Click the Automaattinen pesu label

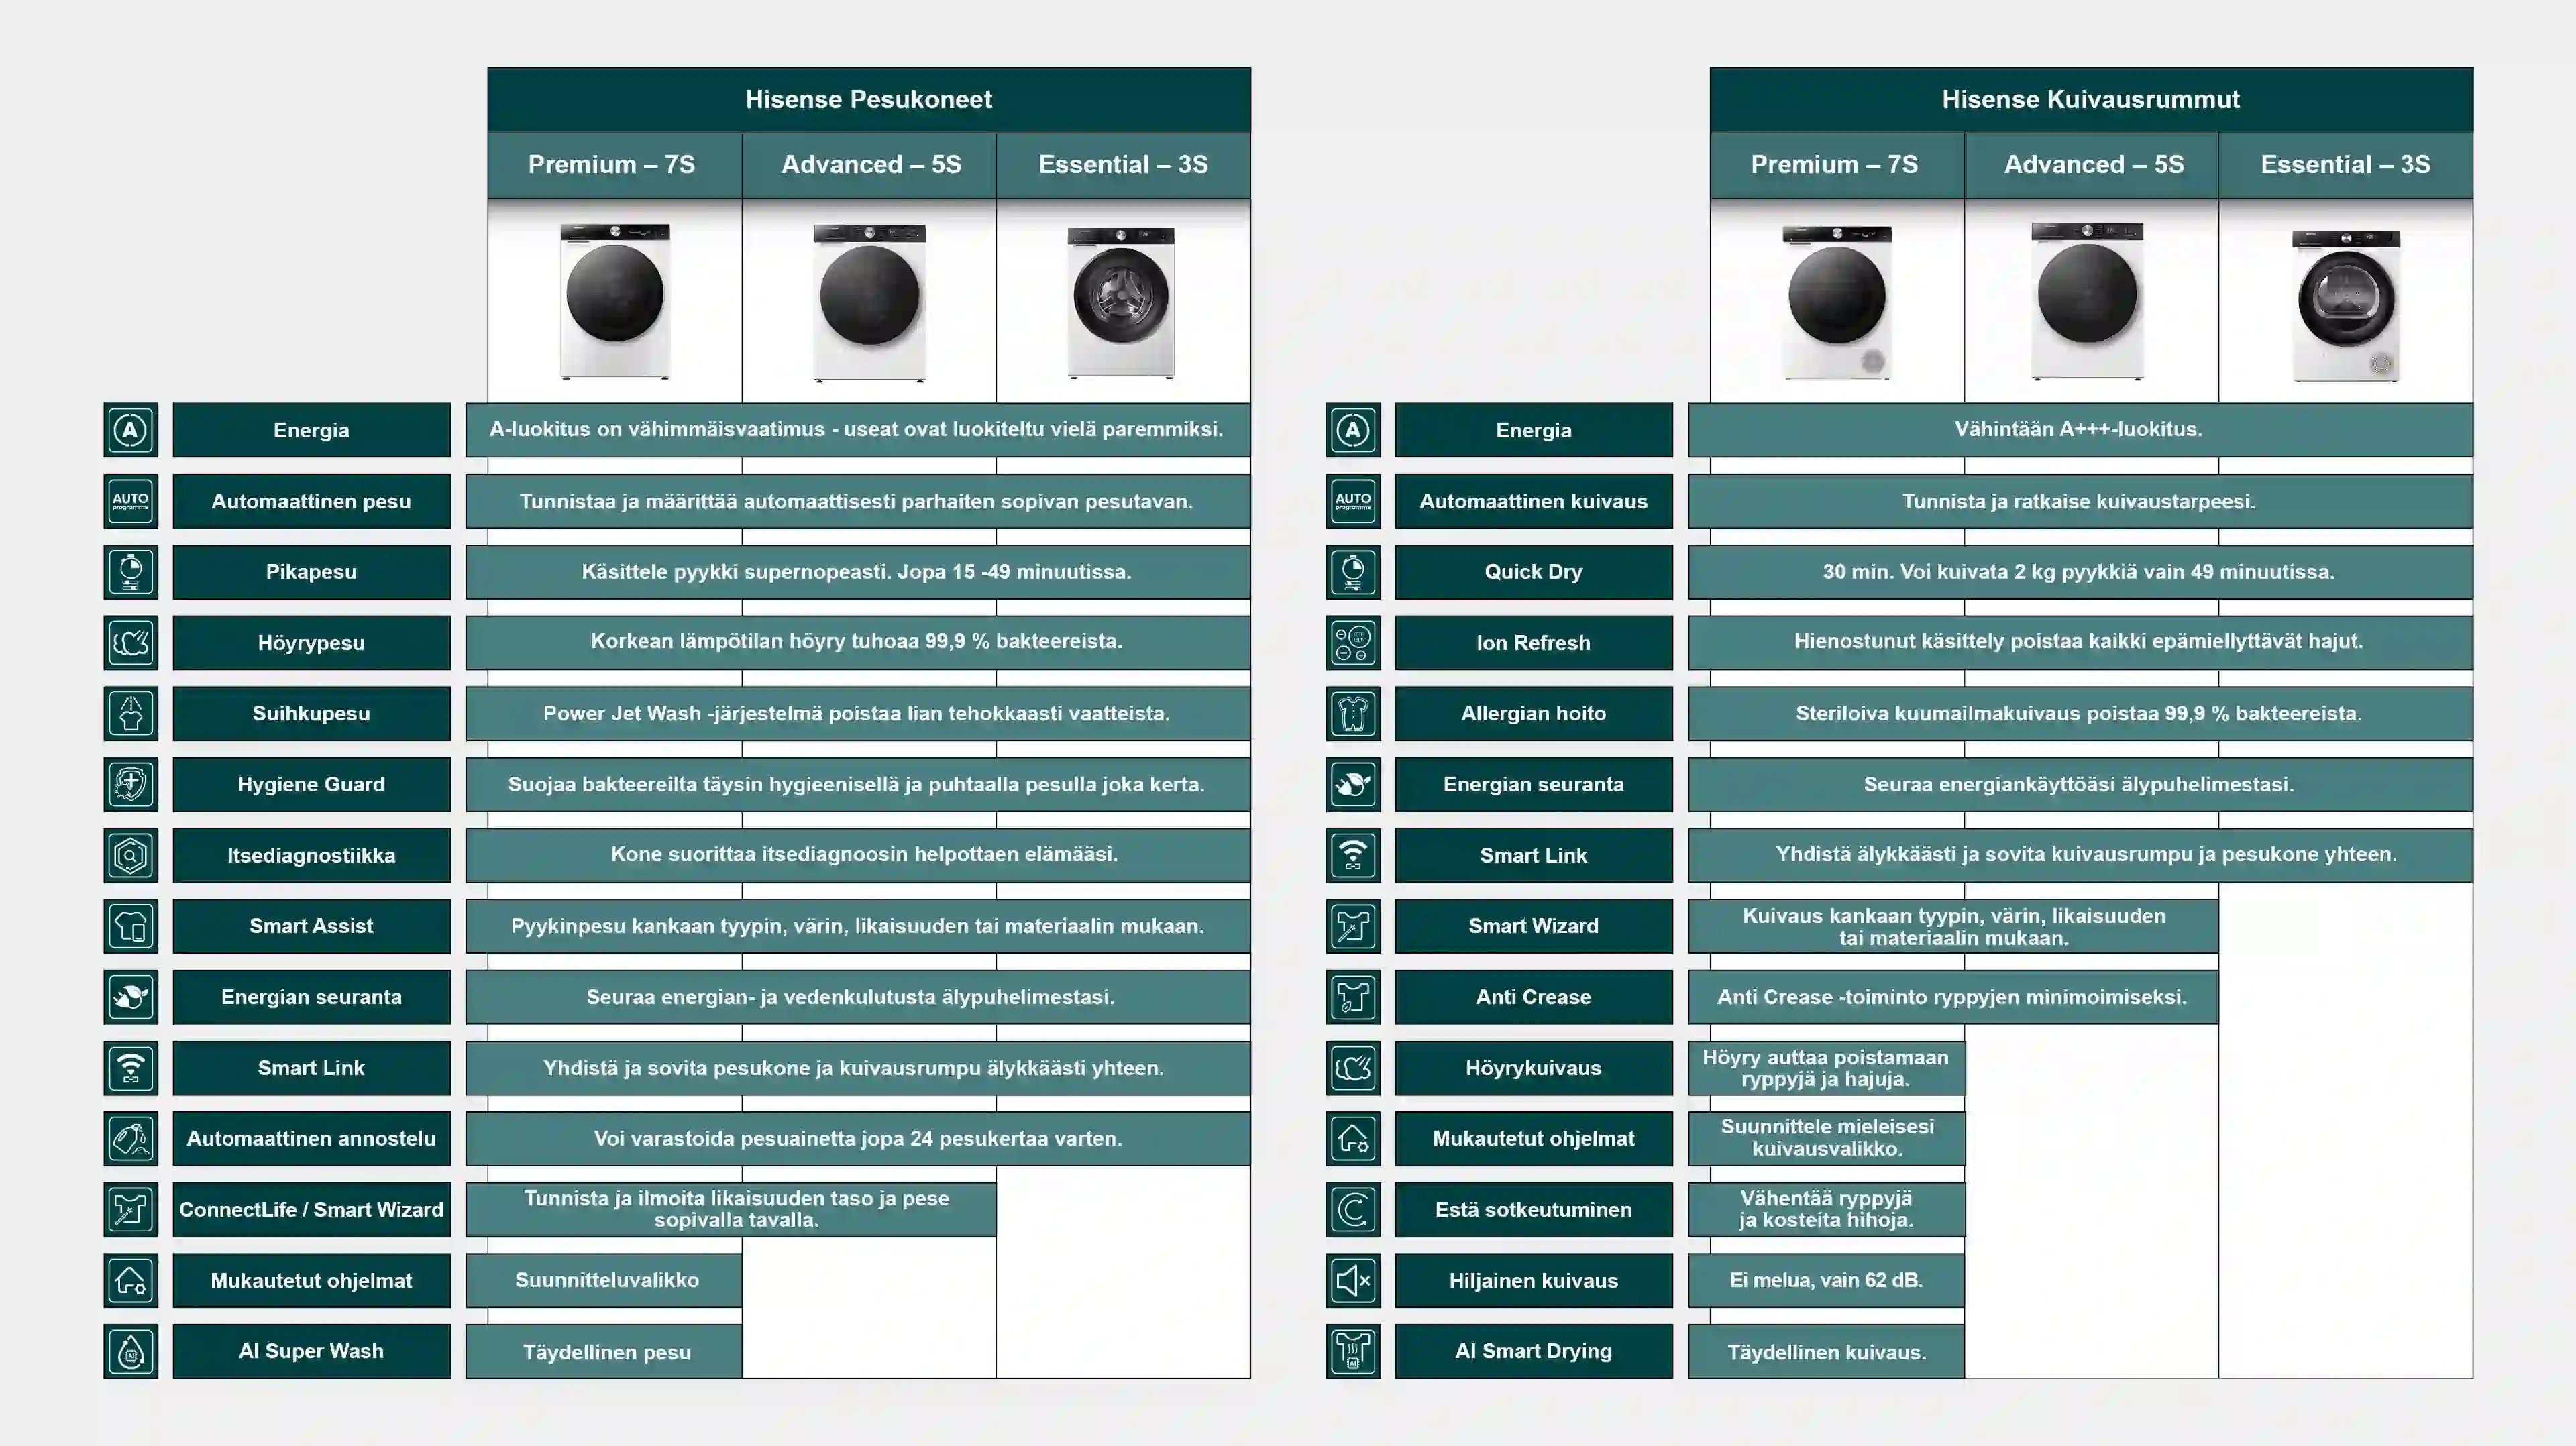pyautogui.click(x=311, y=501)
